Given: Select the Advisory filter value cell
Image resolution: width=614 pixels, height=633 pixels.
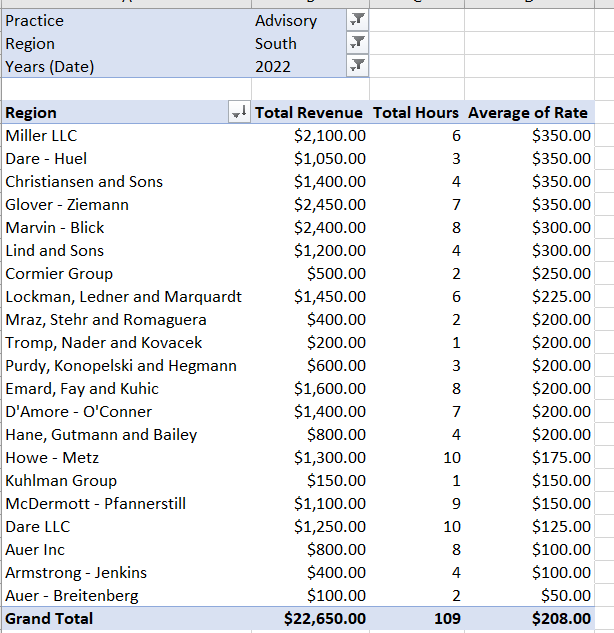Looking at the screenshot, I should point(286,21).
